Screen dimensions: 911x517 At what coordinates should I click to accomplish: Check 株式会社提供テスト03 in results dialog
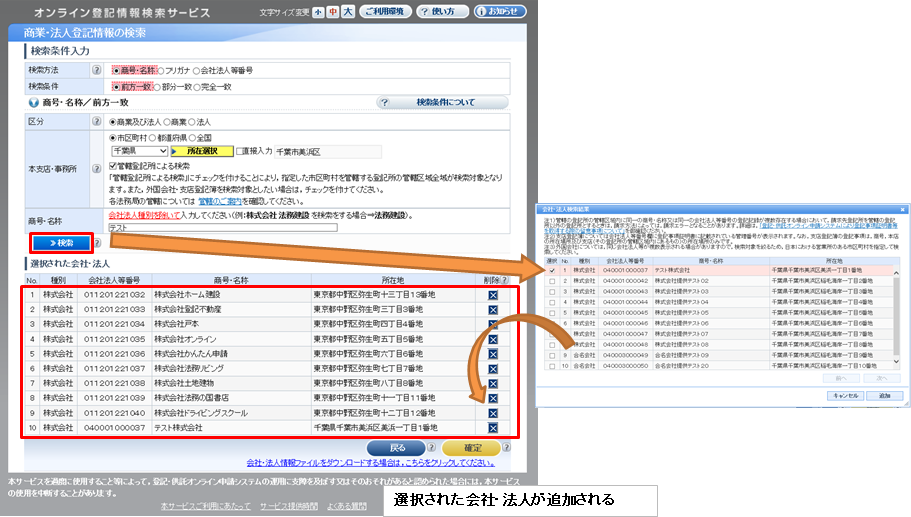(552, 292)
